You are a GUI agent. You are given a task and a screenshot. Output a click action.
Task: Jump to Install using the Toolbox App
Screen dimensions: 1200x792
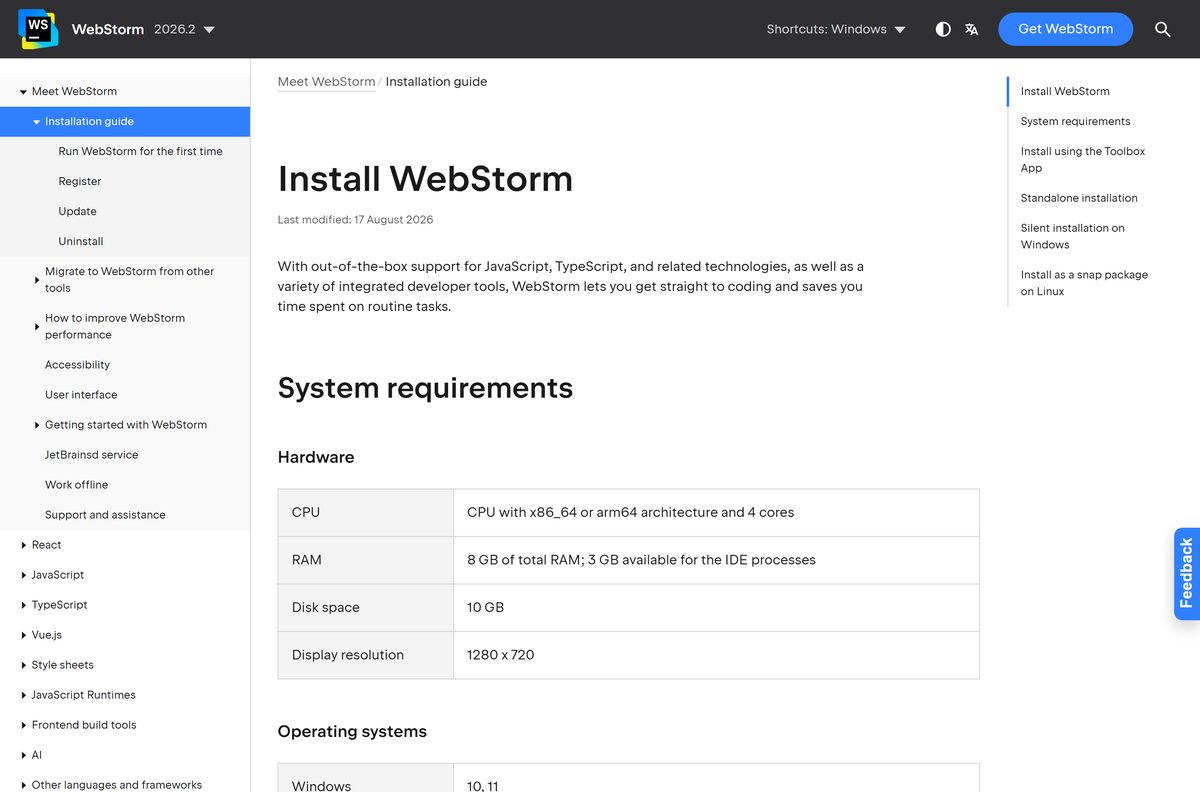1083,159
